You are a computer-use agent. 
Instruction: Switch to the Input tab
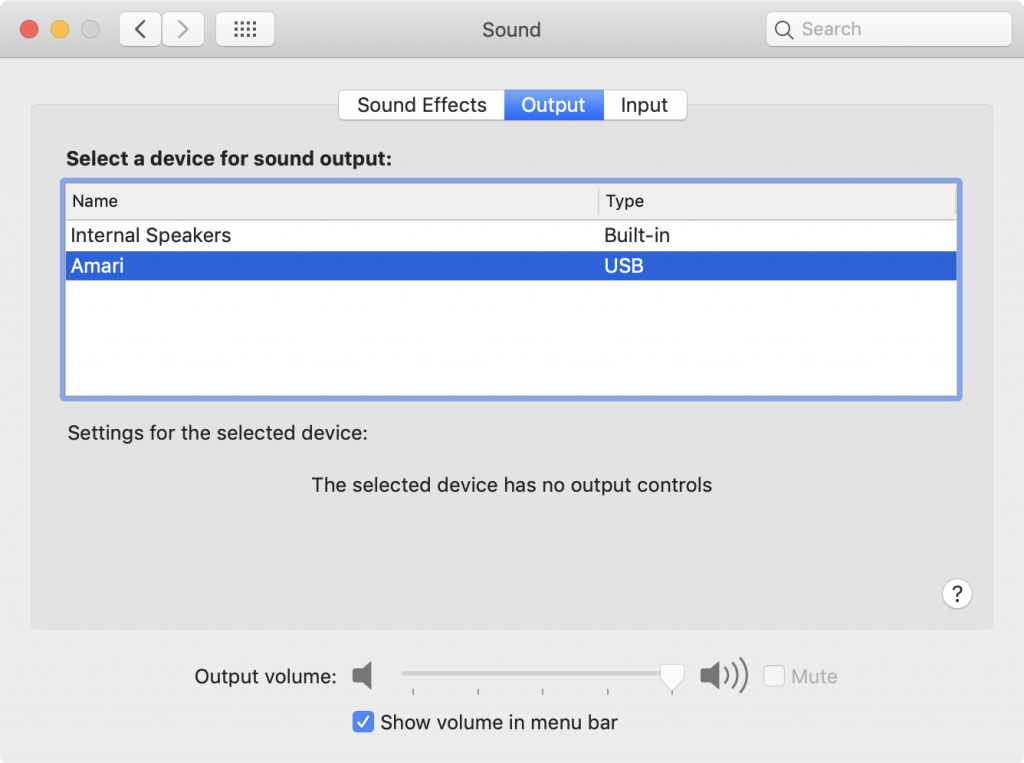coord(645,105)
